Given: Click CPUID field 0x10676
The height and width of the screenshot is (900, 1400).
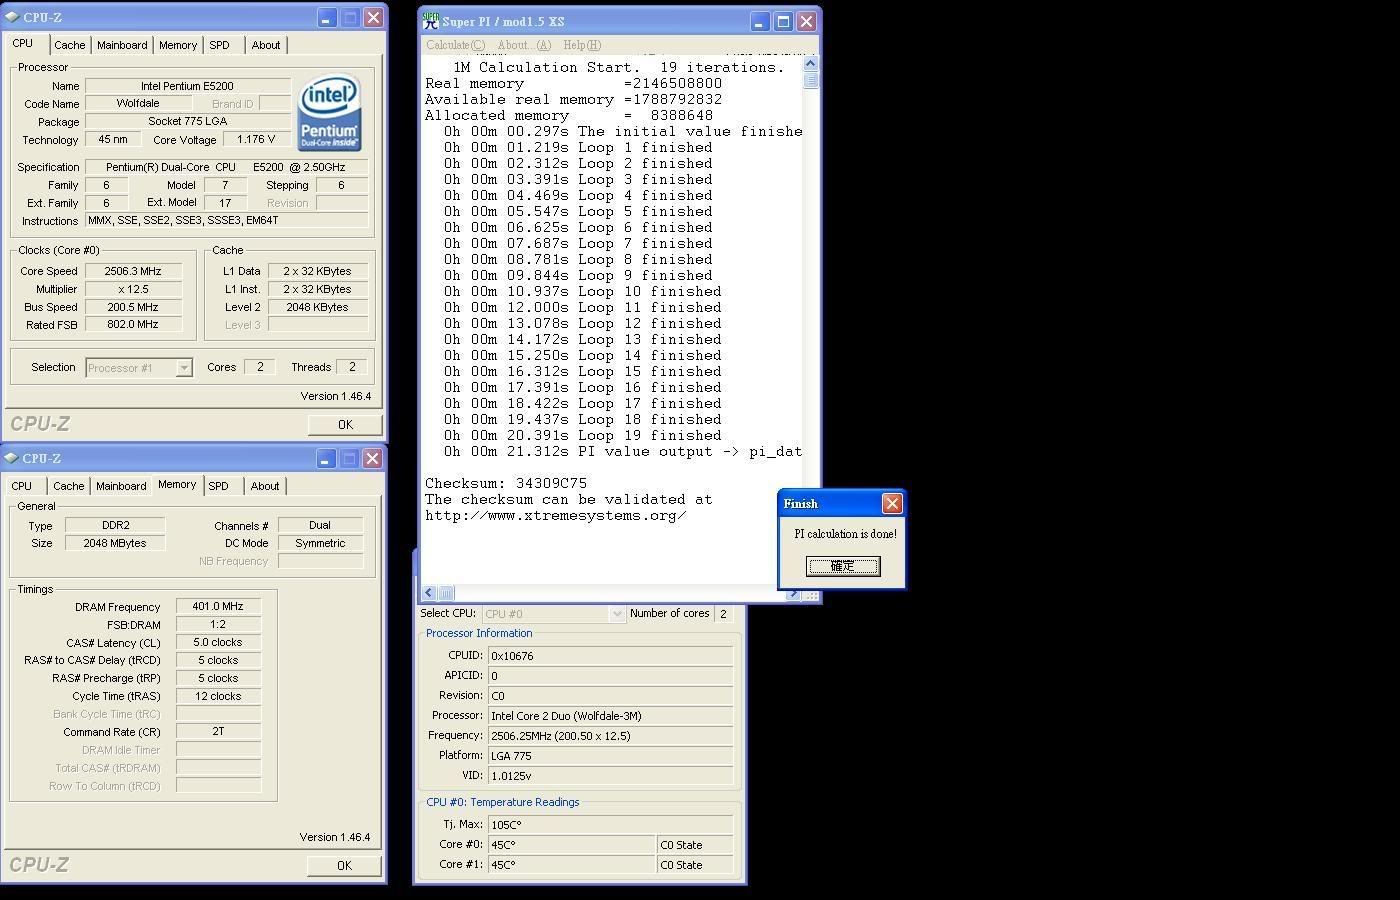Looking at the screenshot, I should [610, 656].
